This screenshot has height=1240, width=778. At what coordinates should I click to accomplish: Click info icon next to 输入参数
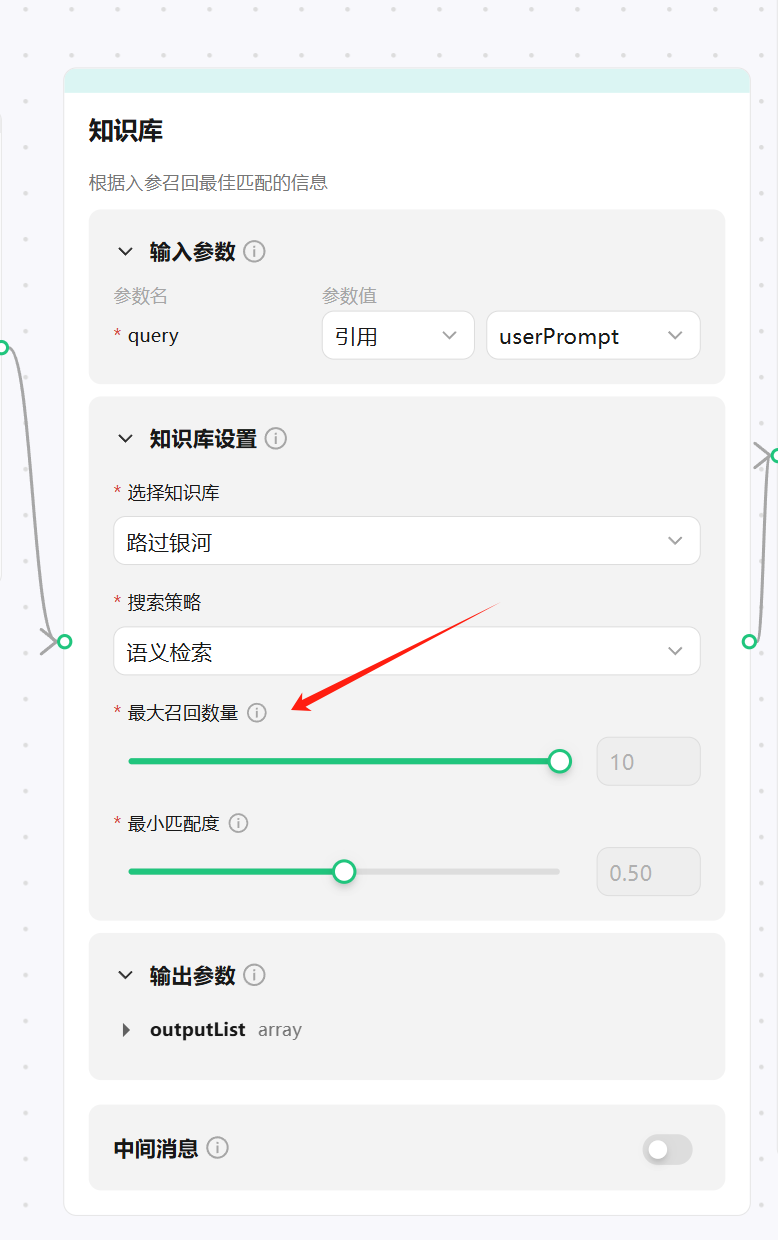click(x=254, y=251)
